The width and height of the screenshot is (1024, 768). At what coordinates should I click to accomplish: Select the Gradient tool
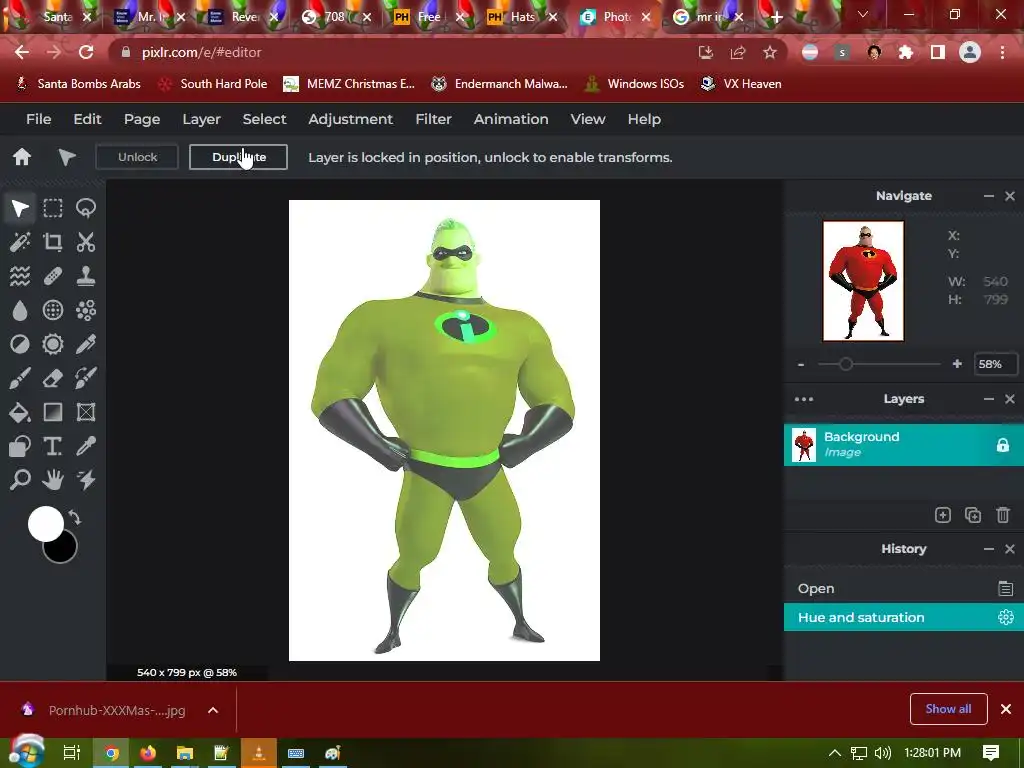pyautogui.click(x=53, y=412)
